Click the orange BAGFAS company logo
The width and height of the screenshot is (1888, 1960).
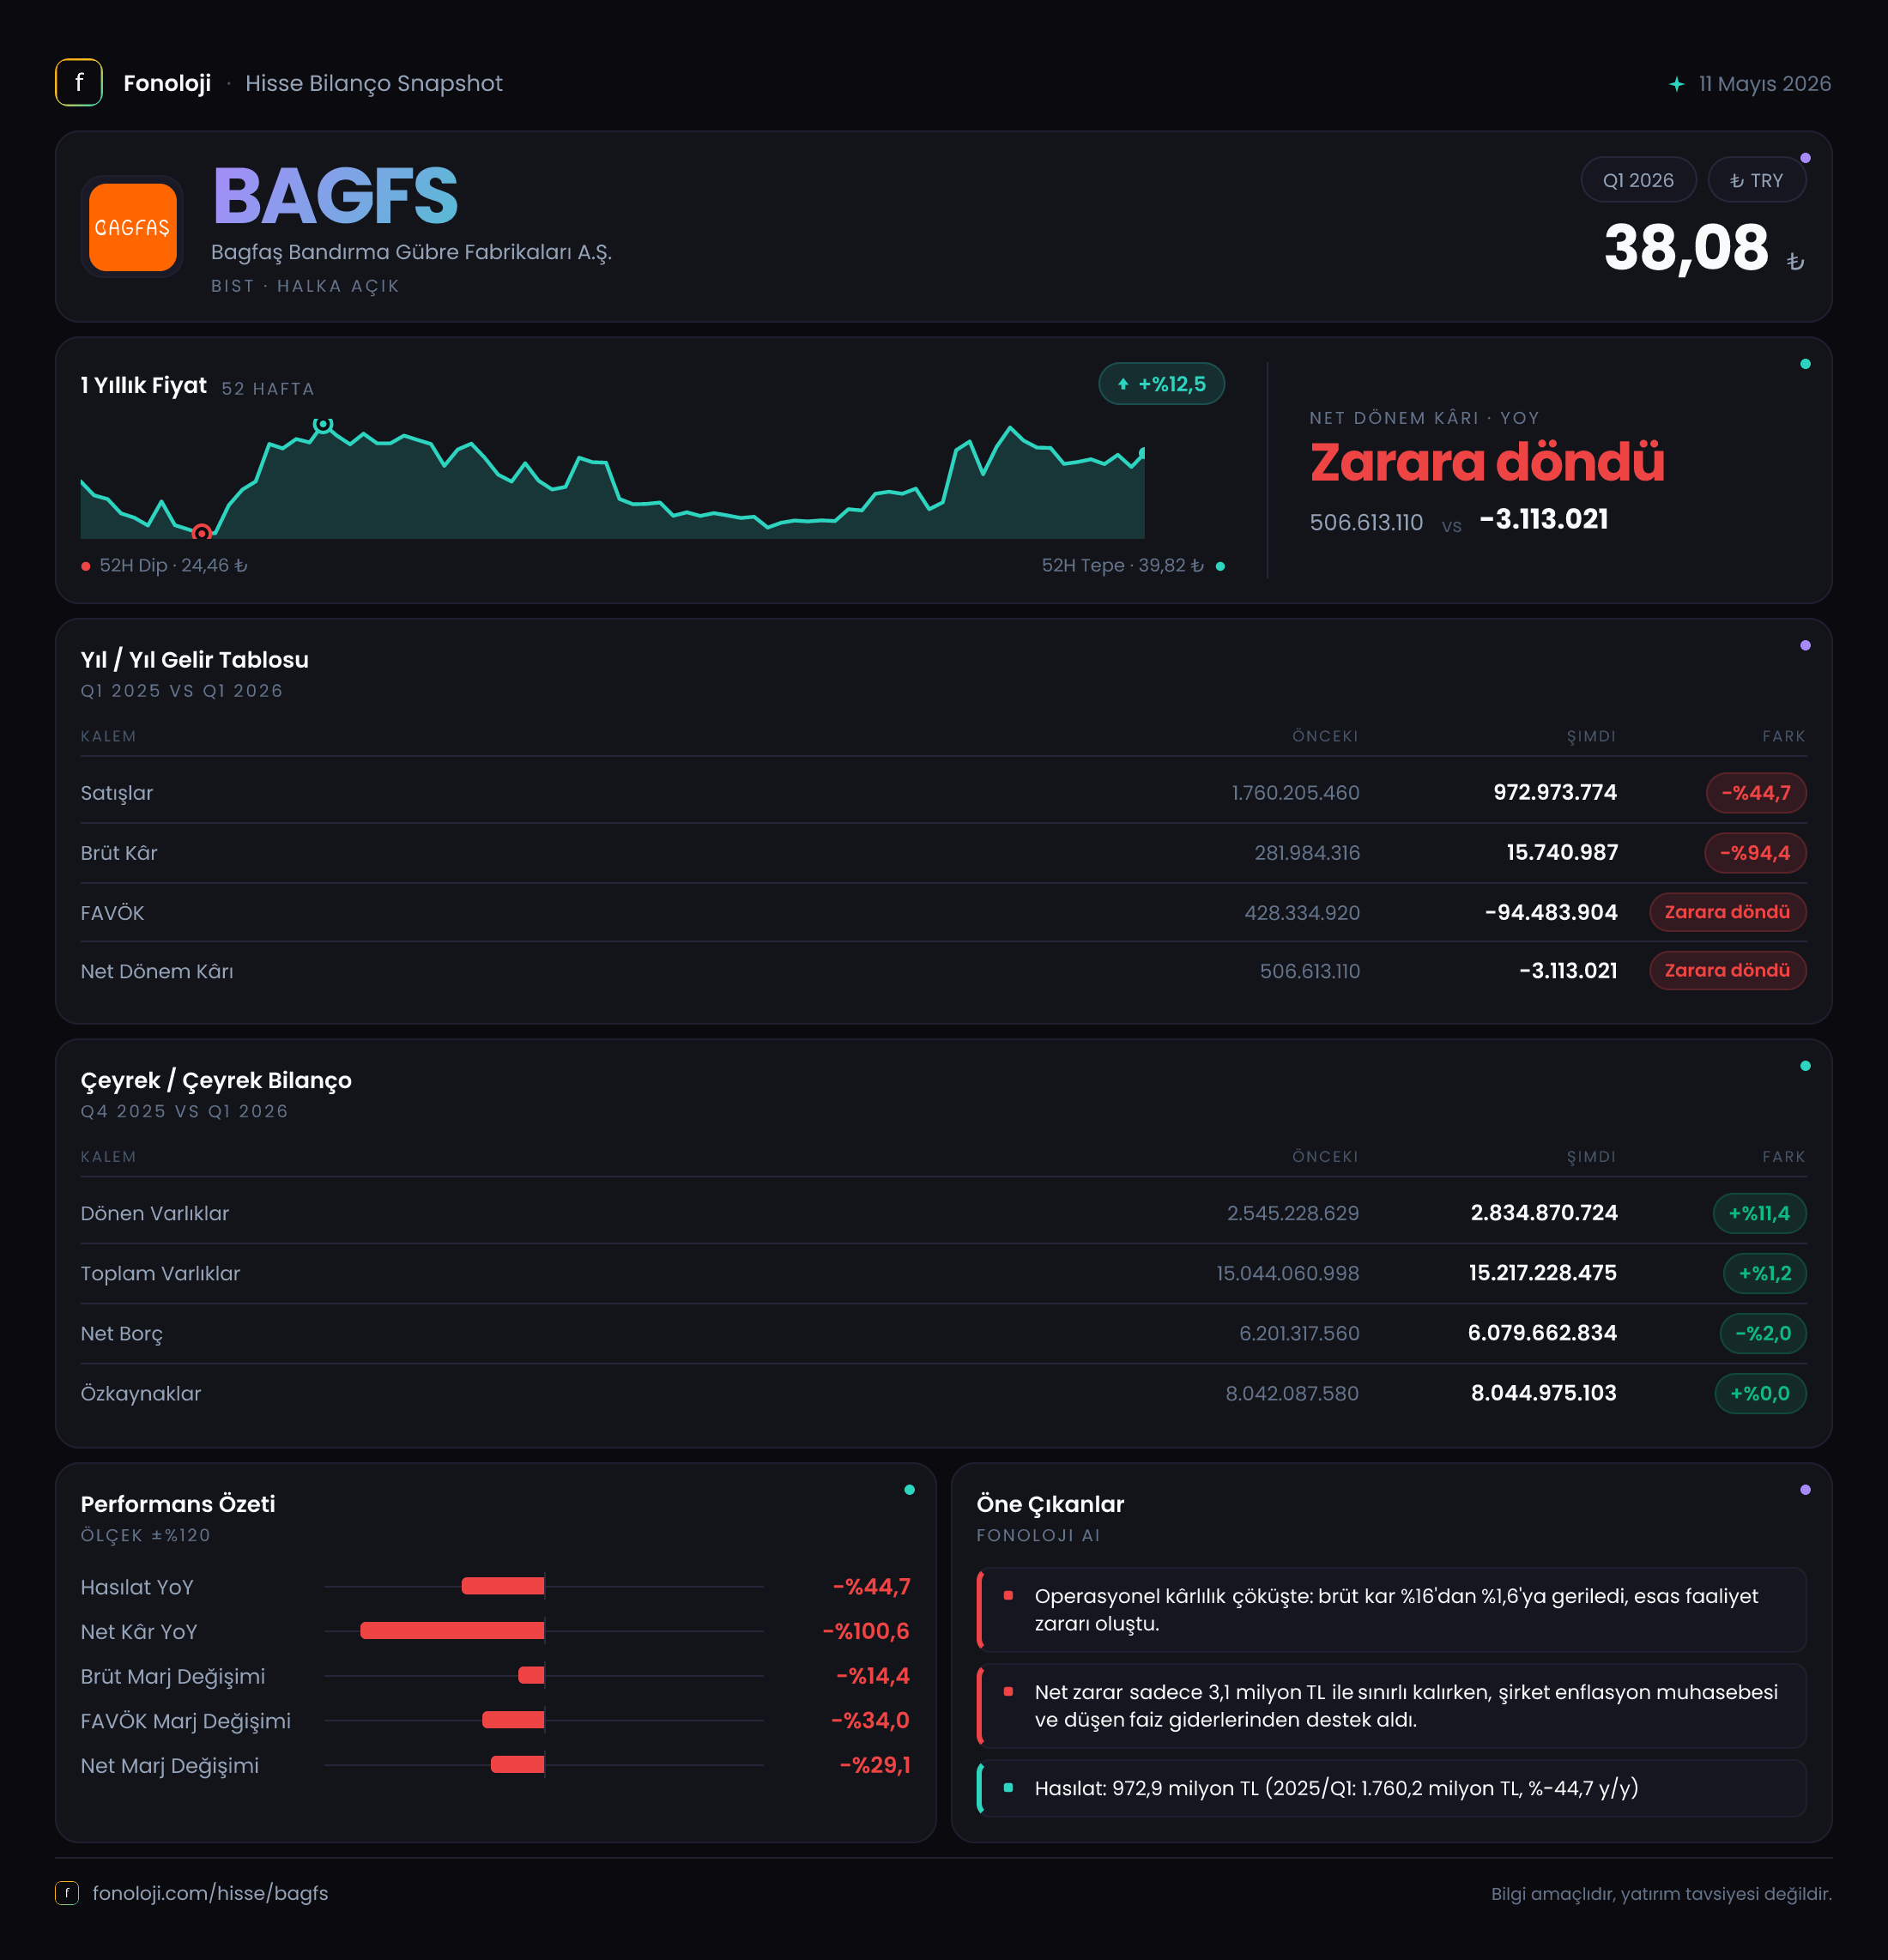coord(133,227)
